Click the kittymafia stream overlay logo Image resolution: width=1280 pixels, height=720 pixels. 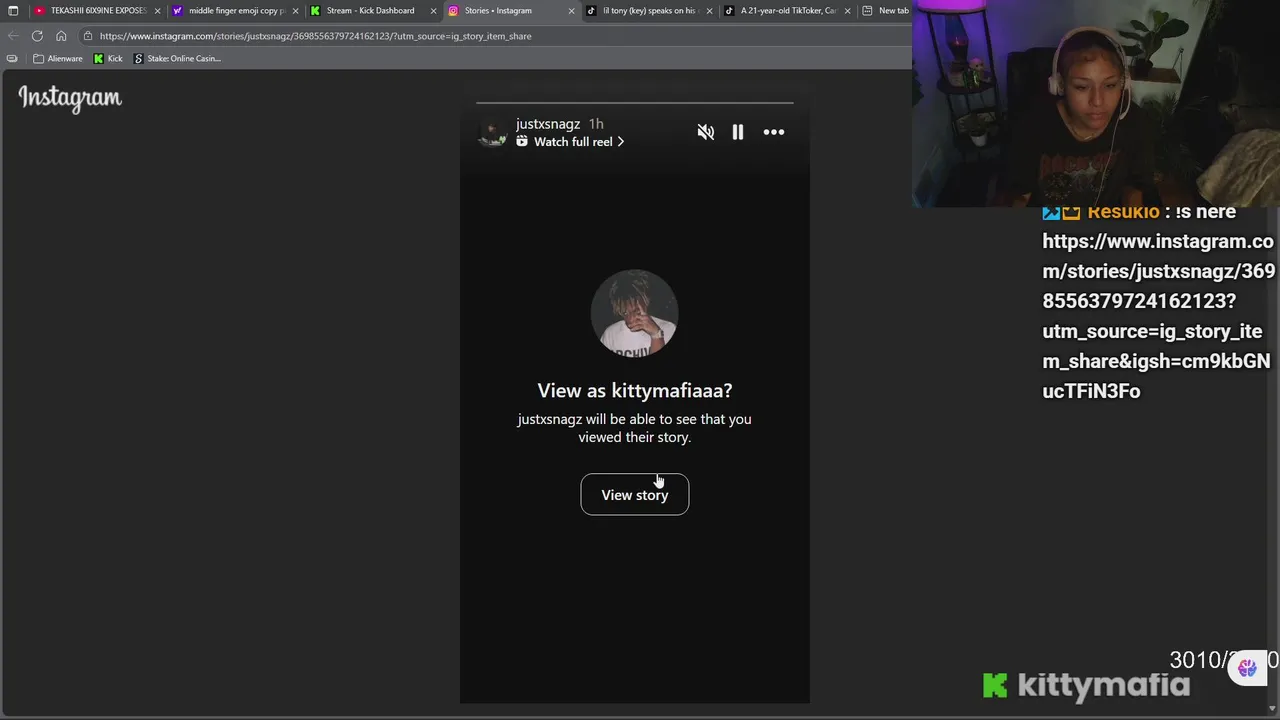click(x=1087, y=685)
